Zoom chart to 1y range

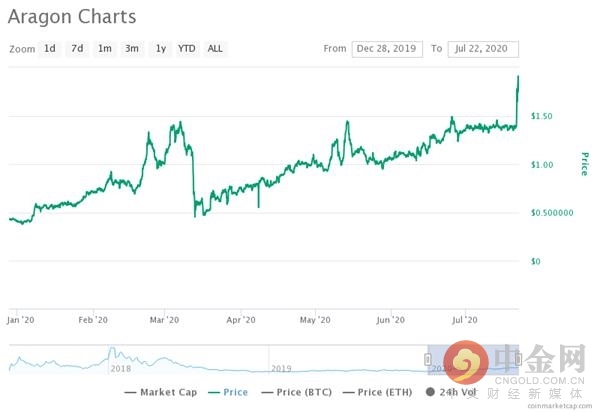(161, 48)
